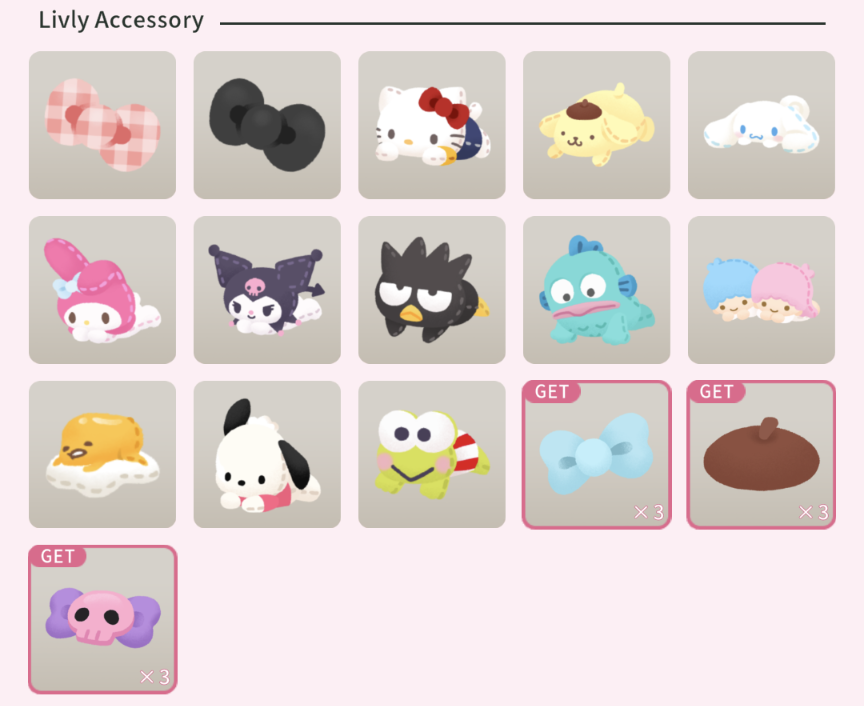Pick the Pochacco dog plush accessory
Screen dimensions: 864x706
point(267,455)
